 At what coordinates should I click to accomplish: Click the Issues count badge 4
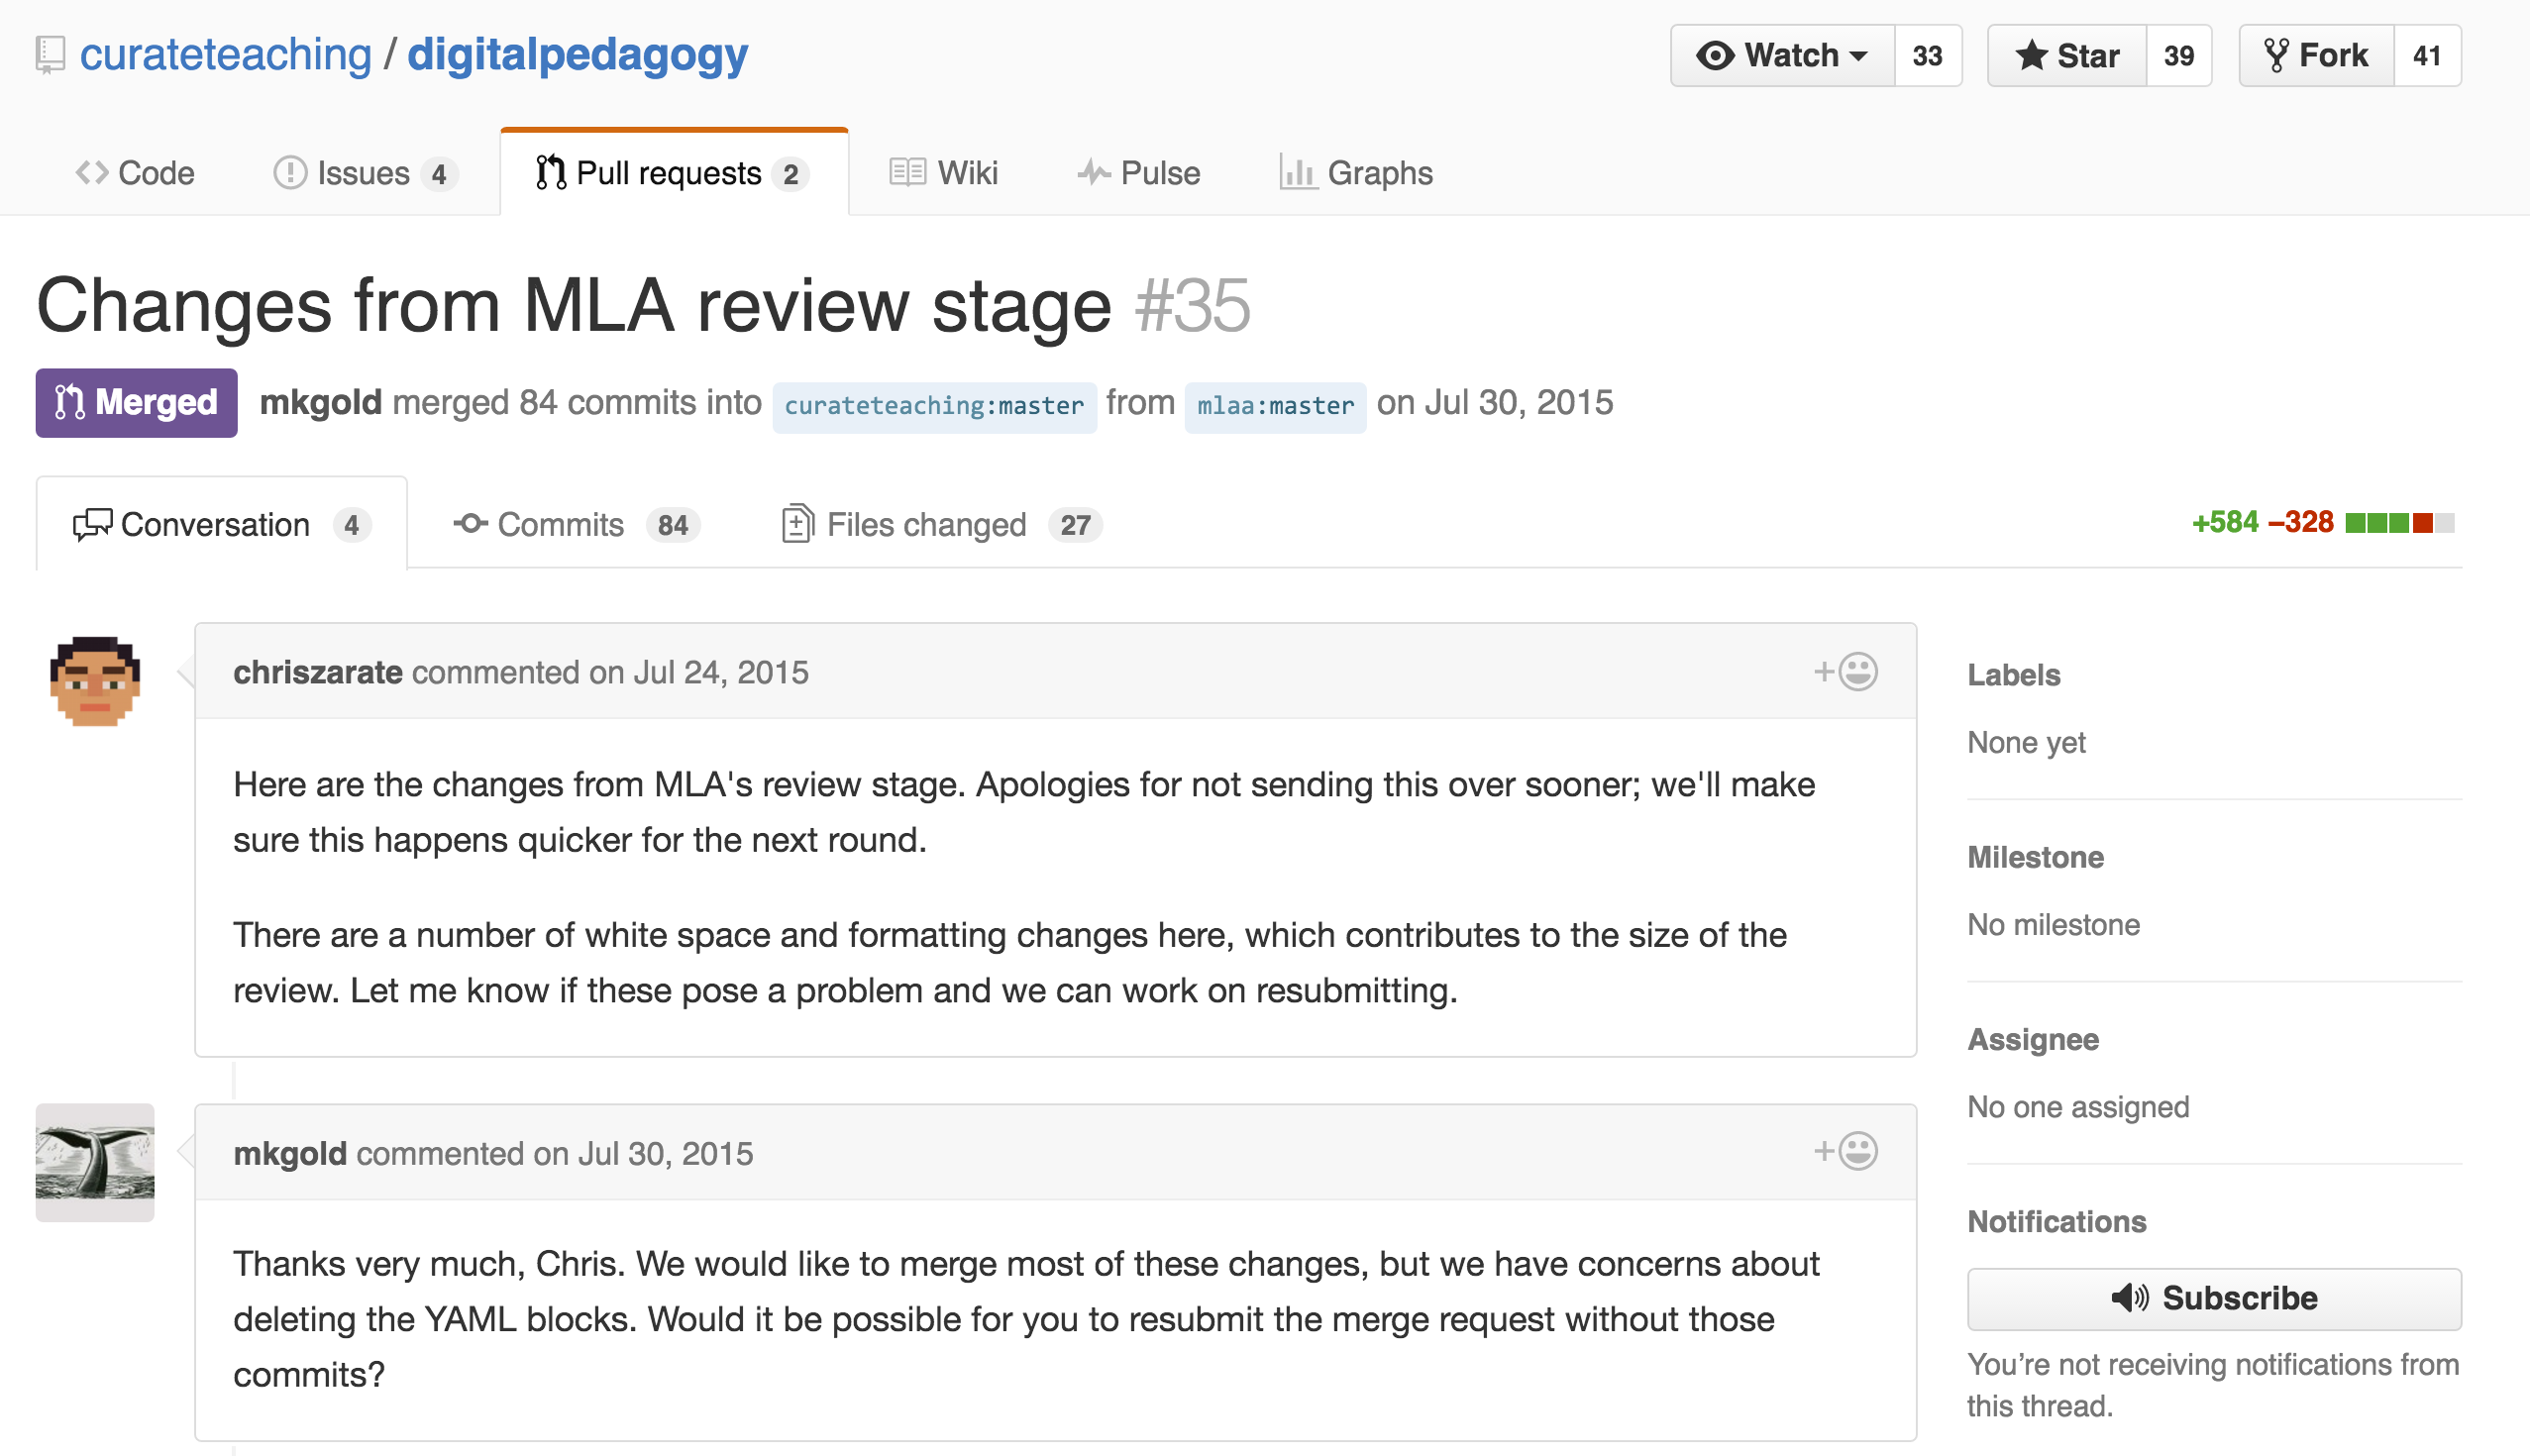click(439, 174)
